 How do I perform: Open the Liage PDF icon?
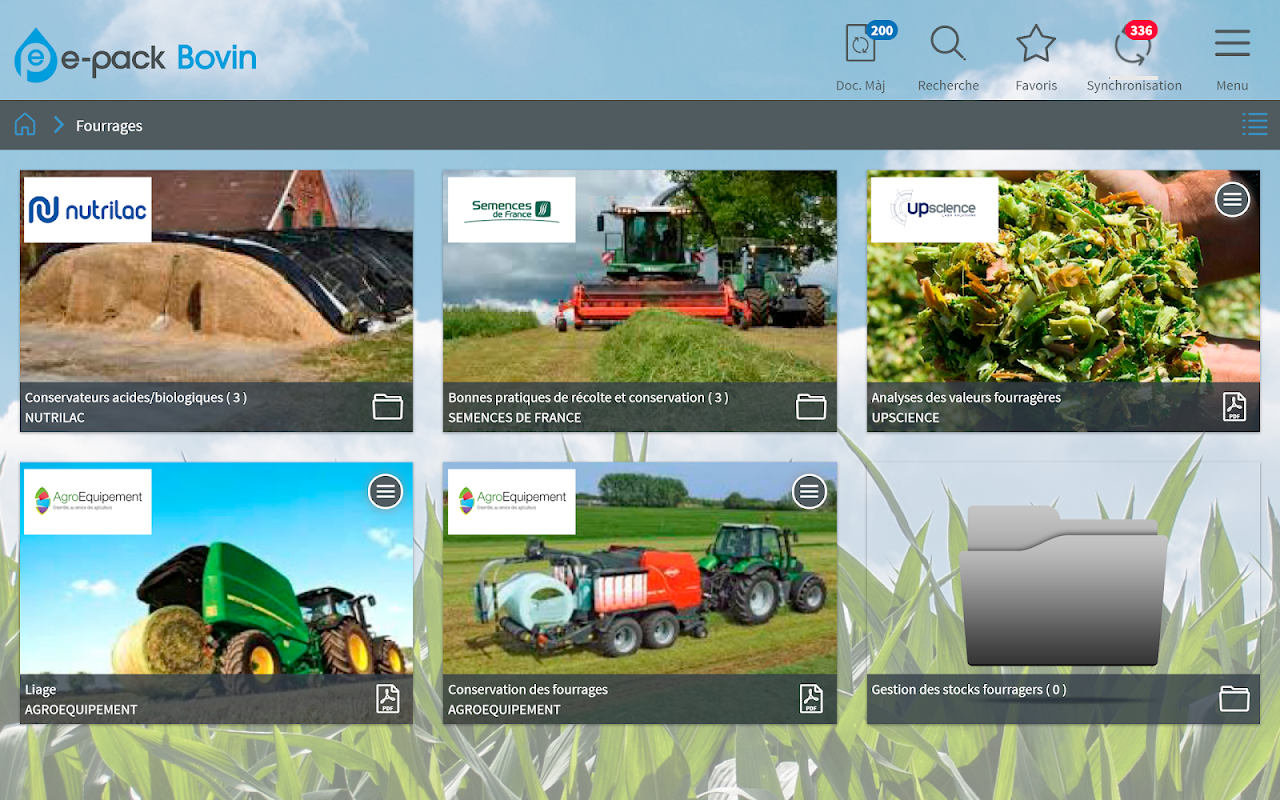pyautogui.click(x=387, y=698)
